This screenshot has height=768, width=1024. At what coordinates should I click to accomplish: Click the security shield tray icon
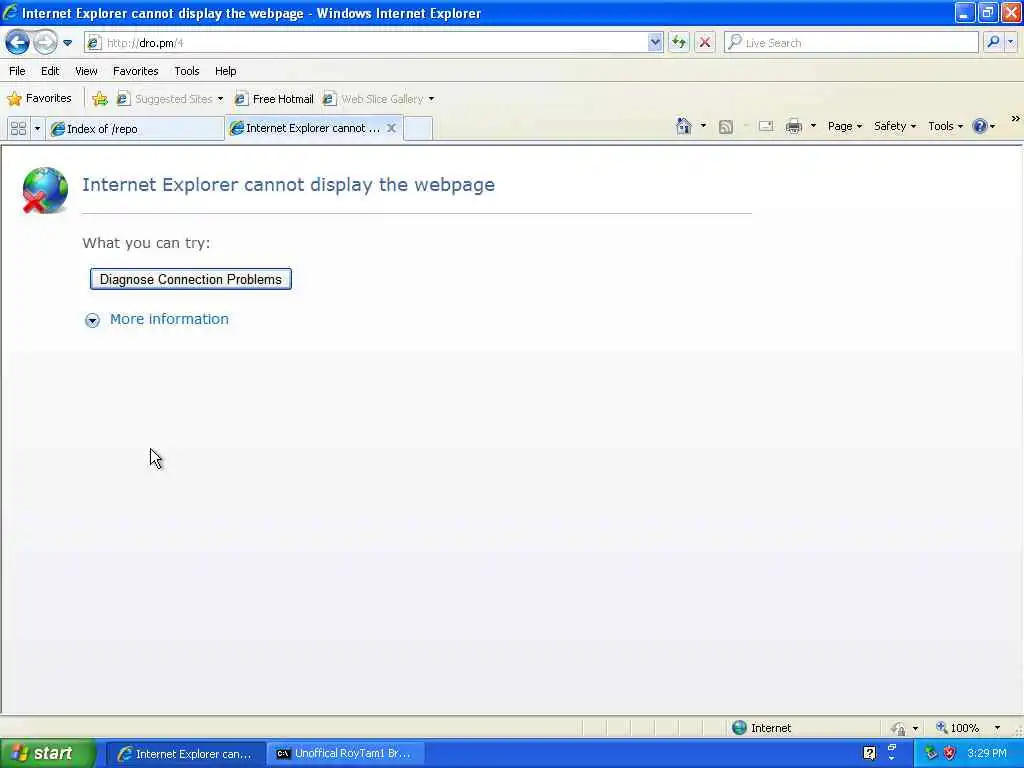click(x=950, y=754)
